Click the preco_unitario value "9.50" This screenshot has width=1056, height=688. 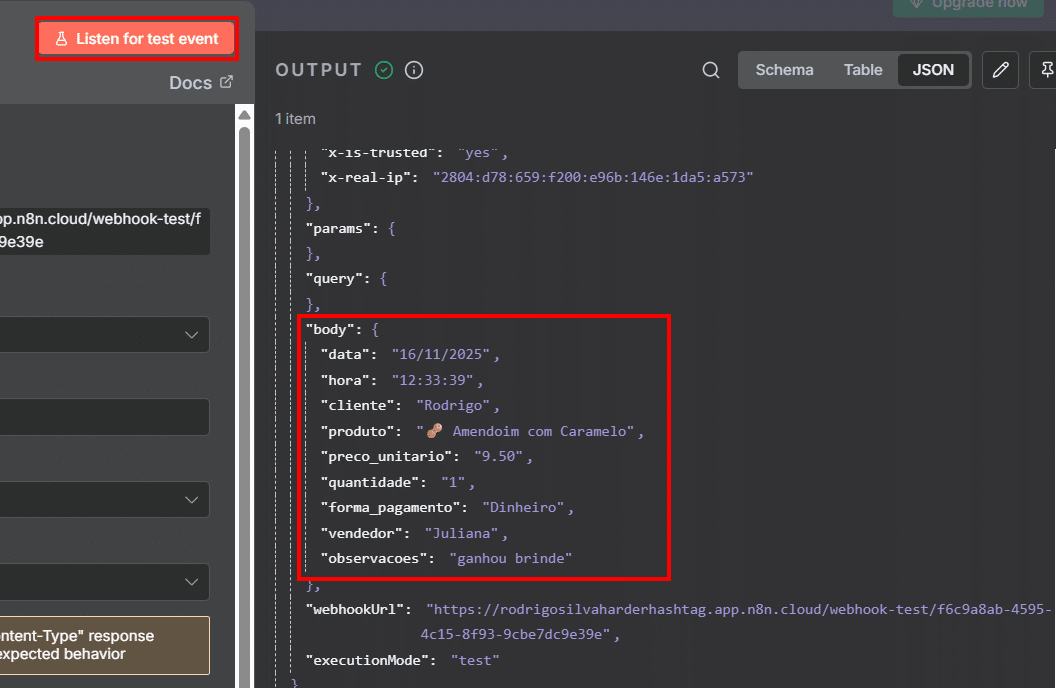499,456
